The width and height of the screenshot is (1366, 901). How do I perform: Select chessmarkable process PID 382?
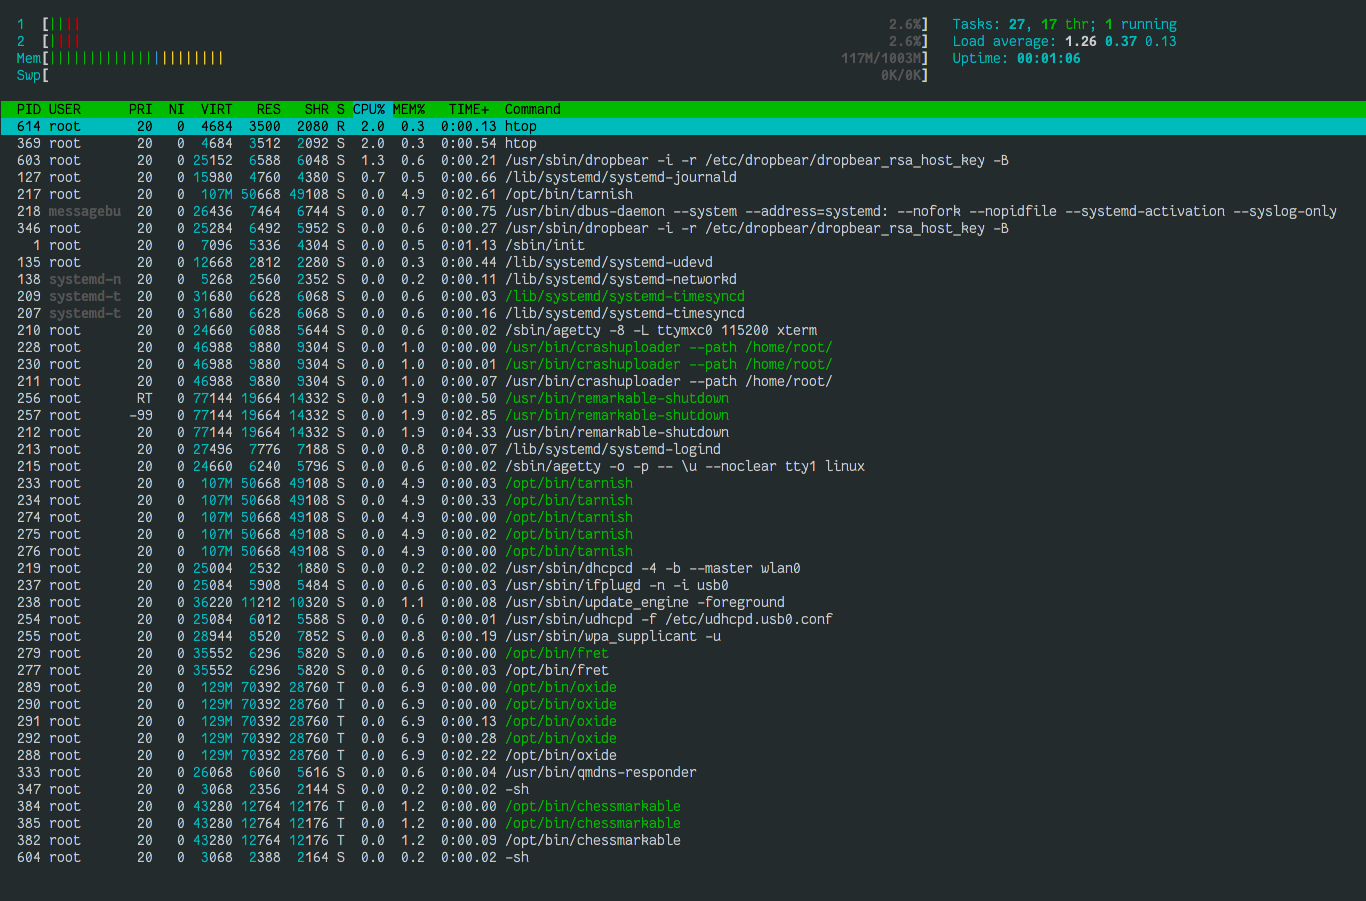tap(683, 840)
